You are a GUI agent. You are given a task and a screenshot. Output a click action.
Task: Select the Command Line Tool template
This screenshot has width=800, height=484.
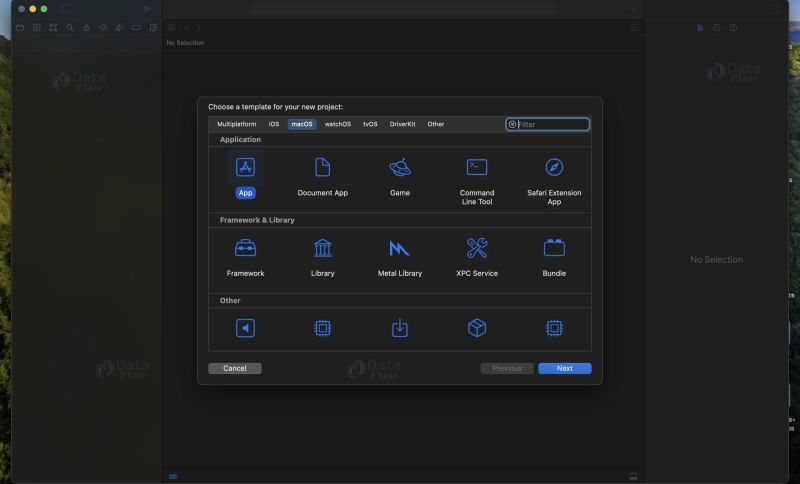[x=477, y=181]
